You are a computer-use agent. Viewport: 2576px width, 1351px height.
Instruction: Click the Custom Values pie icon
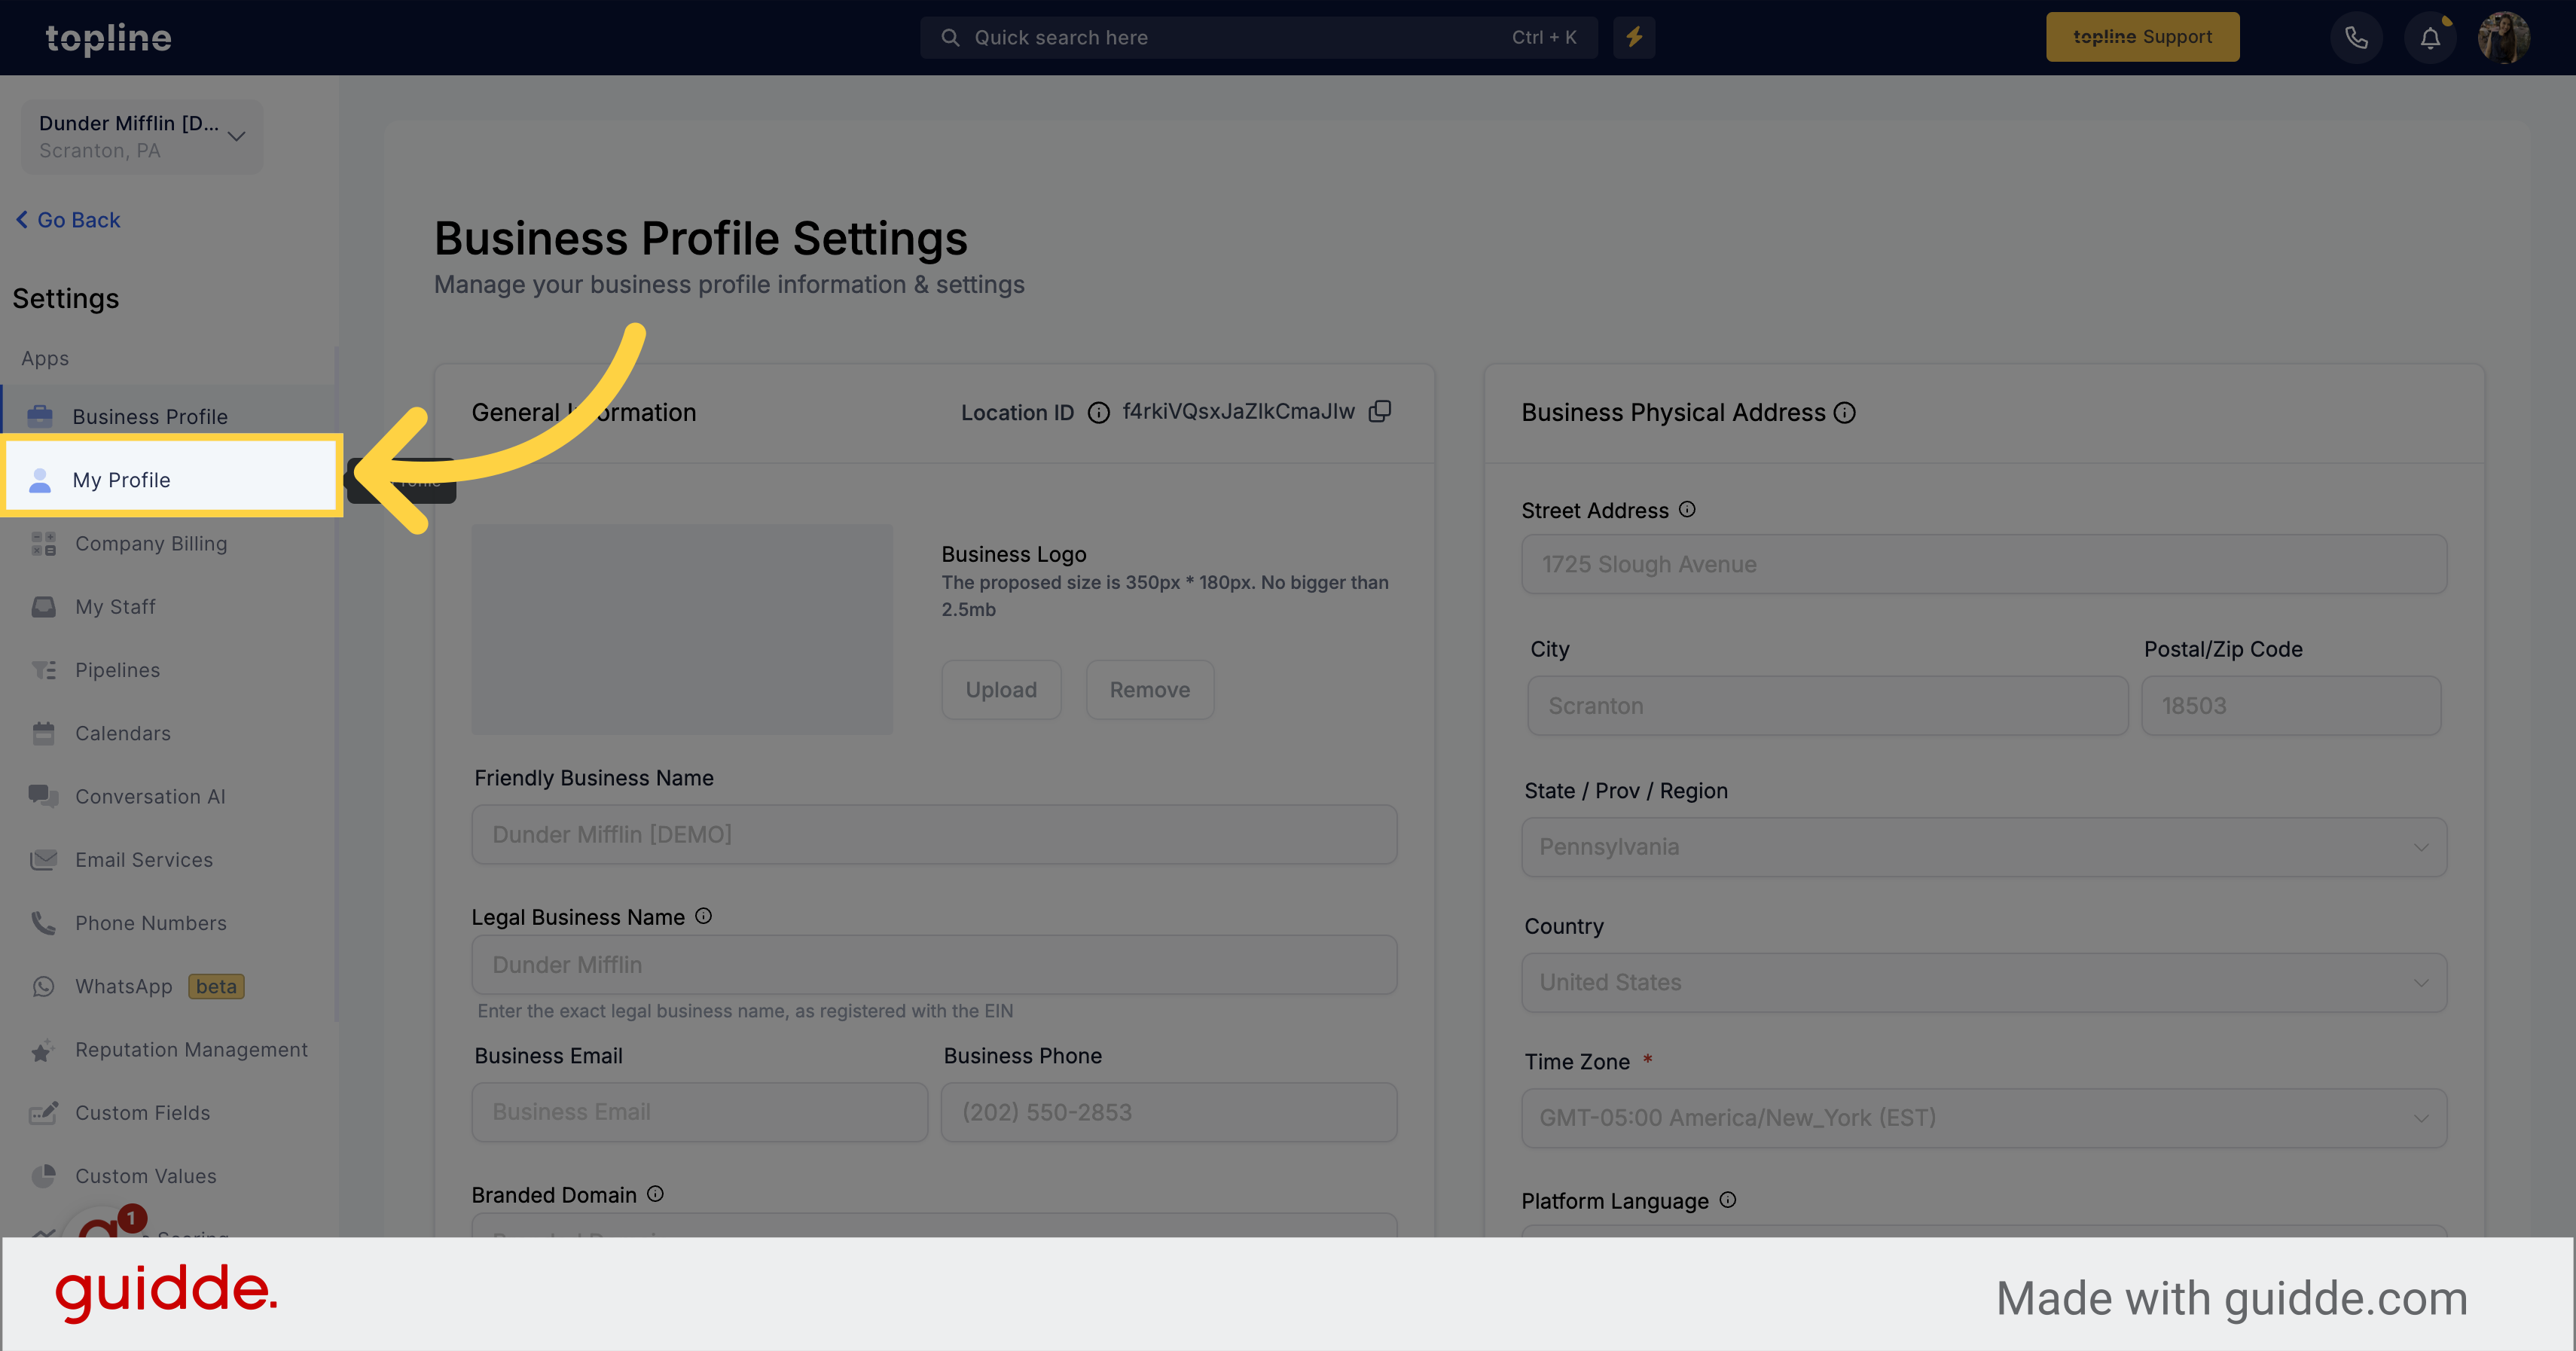point(43,1176)
